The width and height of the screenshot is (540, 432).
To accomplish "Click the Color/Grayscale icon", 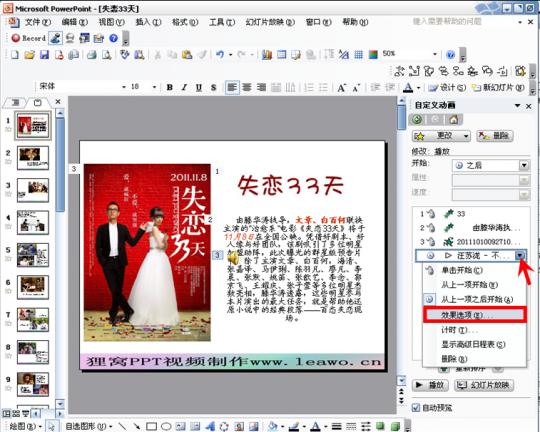I will (x=373, y=54).
